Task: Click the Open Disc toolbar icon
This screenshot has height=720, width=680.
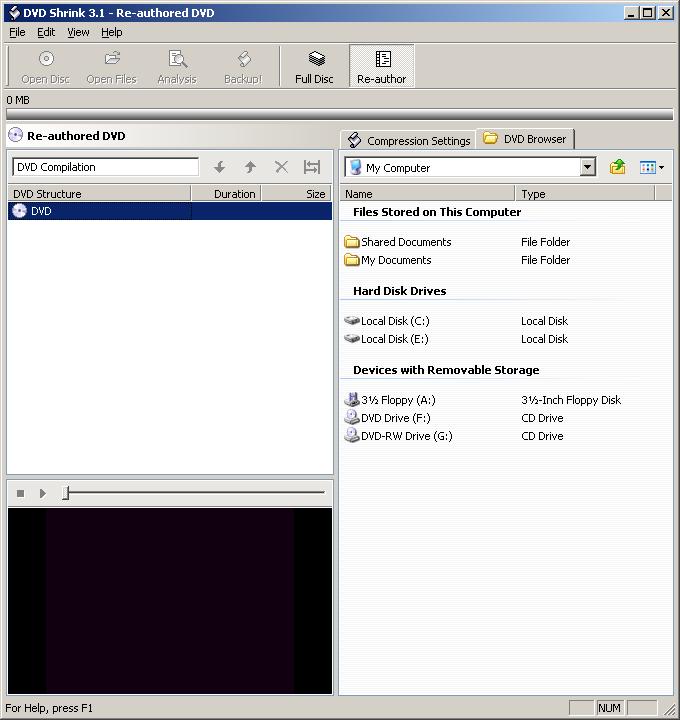Action: click(45, 67)
